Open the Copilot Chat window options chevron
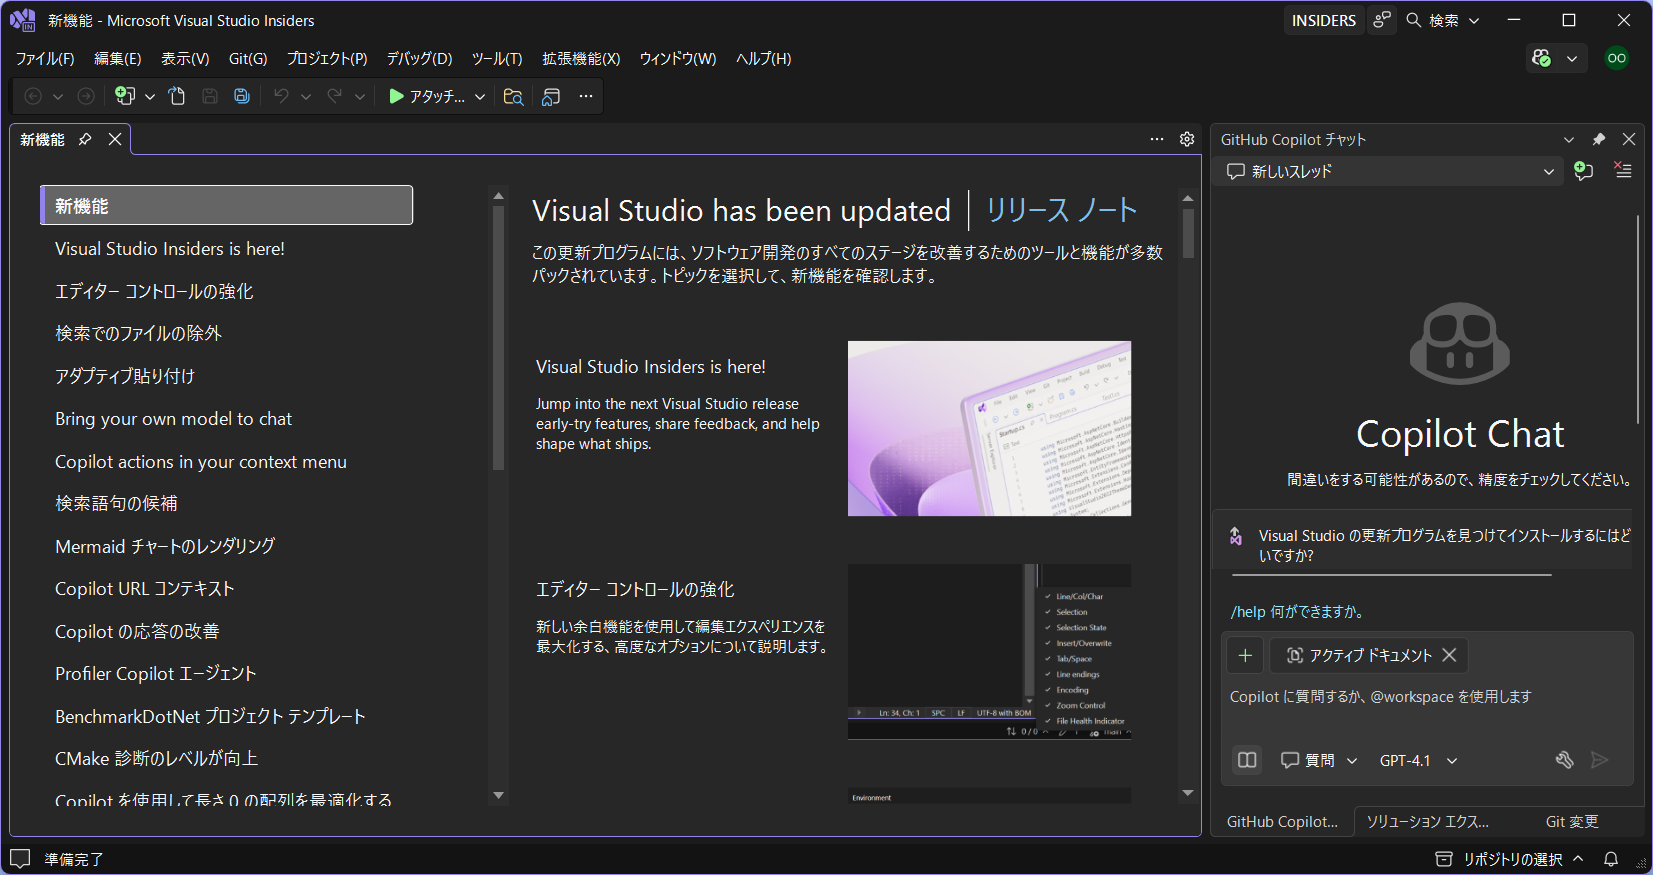 1569,139
